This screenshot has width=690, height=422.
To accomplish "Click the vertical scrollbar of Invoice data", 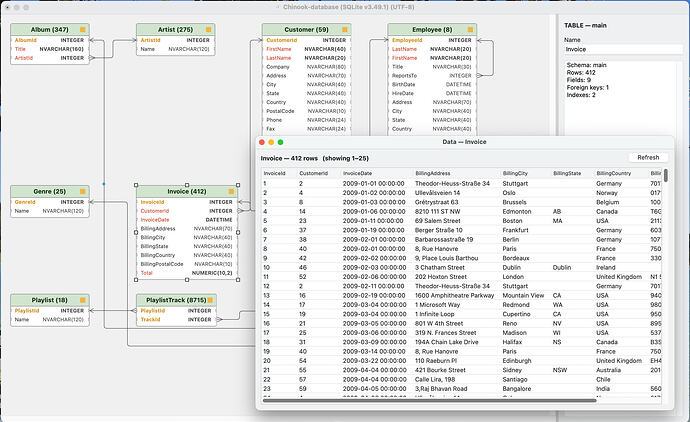I will pos(666,175).
